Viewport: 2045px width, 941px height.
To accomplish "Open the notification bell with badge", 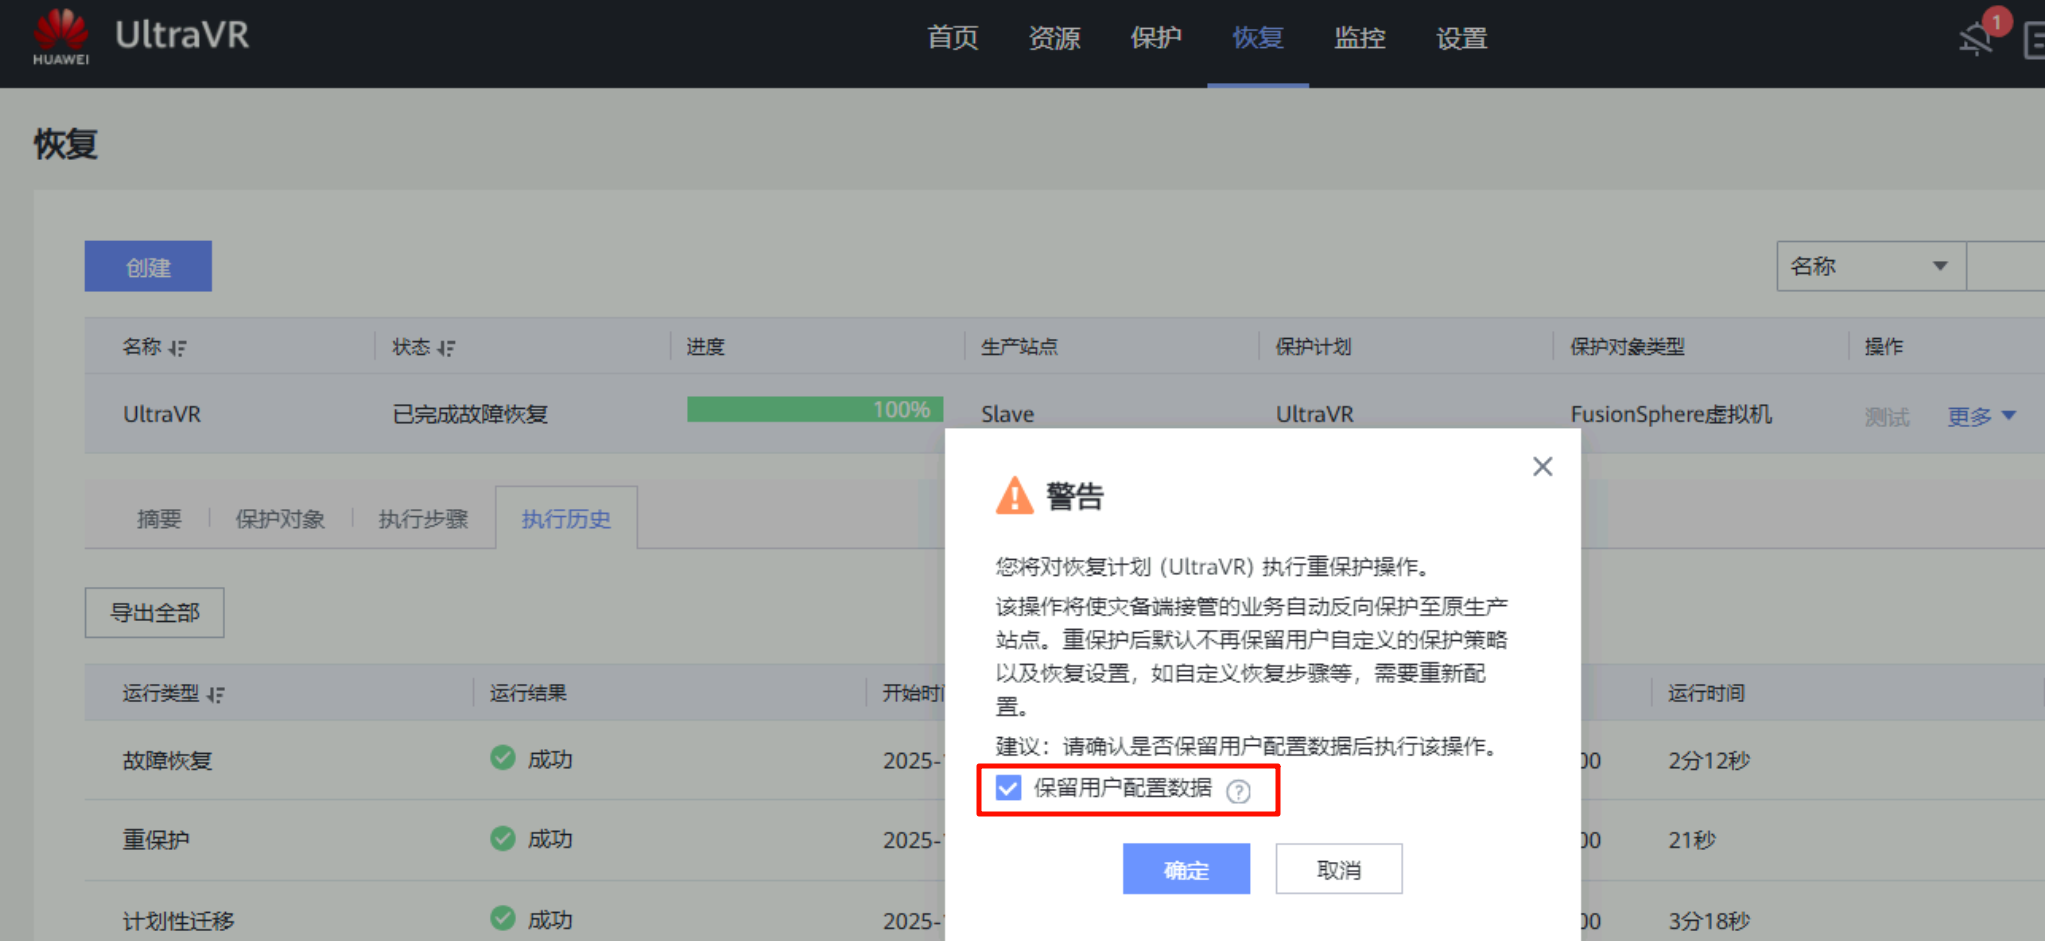I will coord(1977,38).
